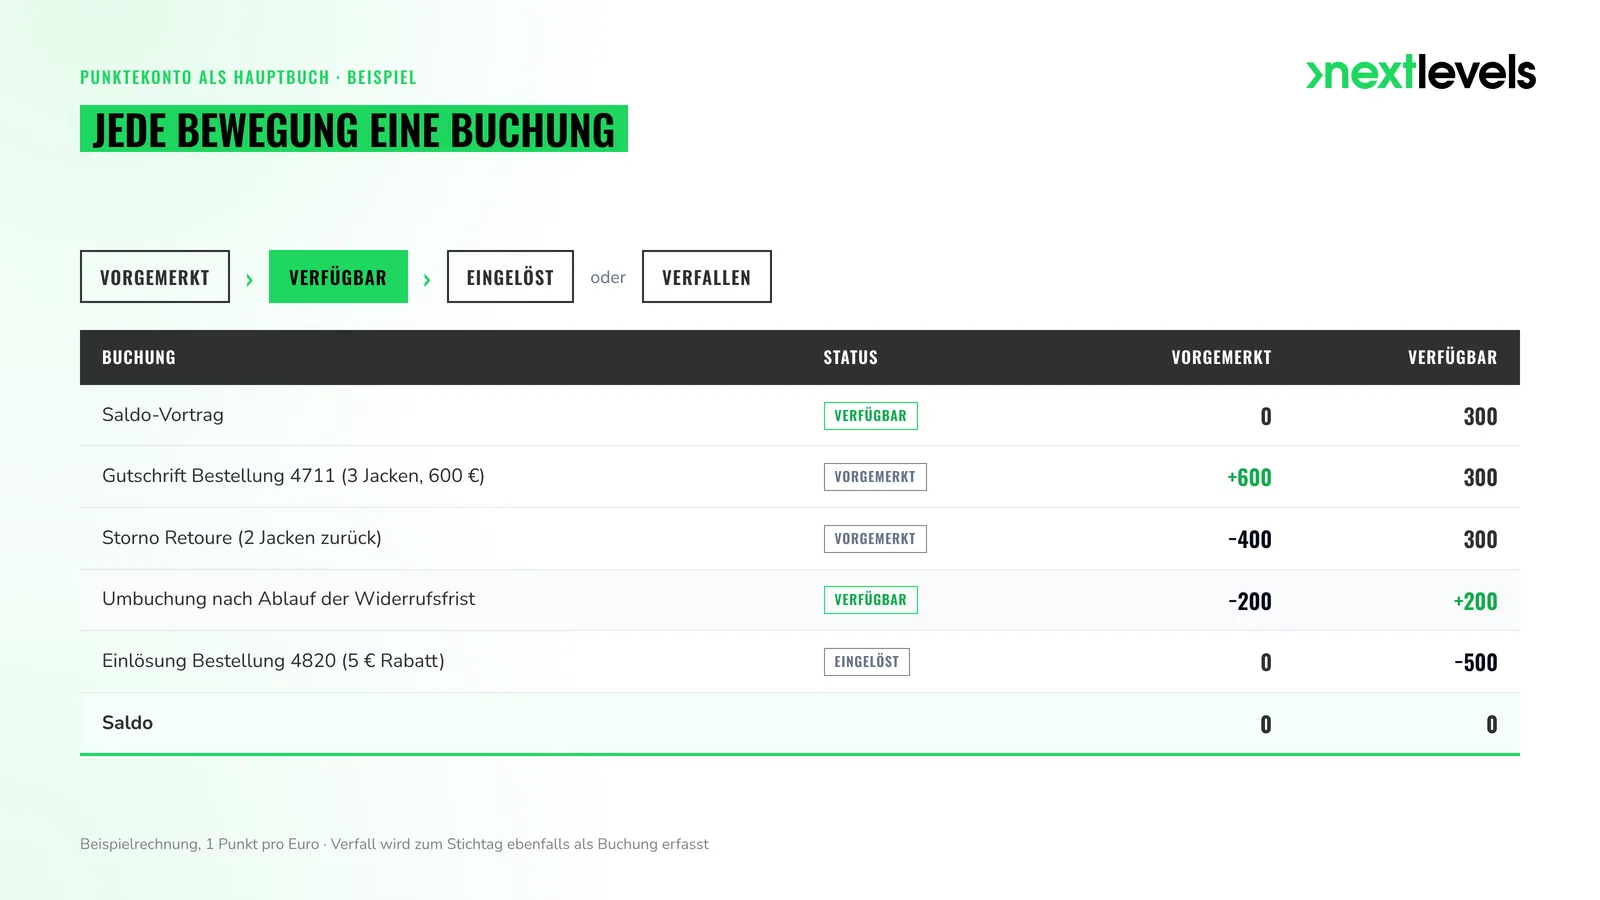Click the green +200 value
The width and height of the screenshot is (1600, 900).
pyautogui.click(x=1475, y=602)
